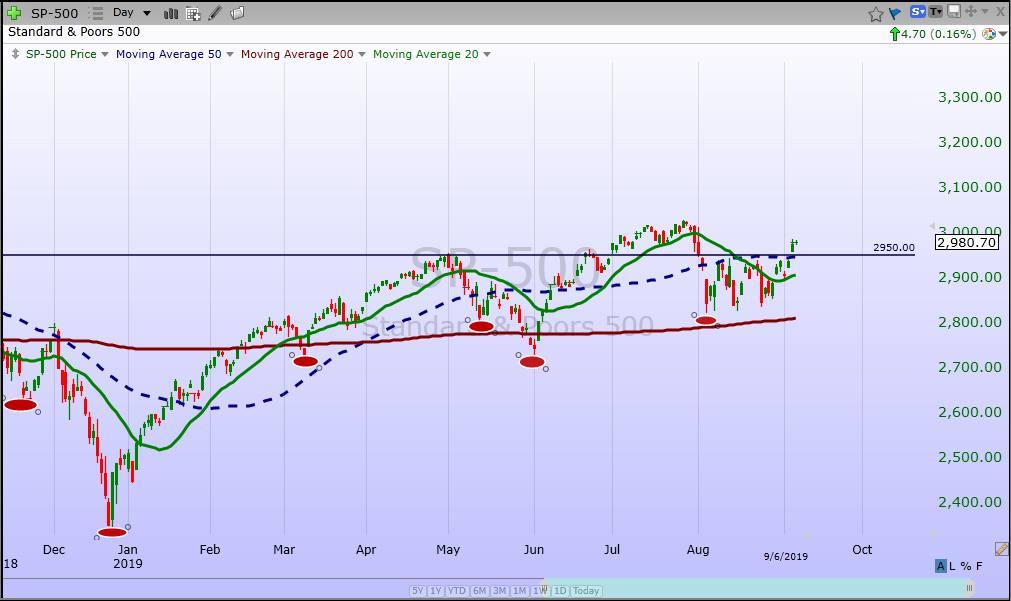Open the chart style bars icon

(x=171, y=13)
